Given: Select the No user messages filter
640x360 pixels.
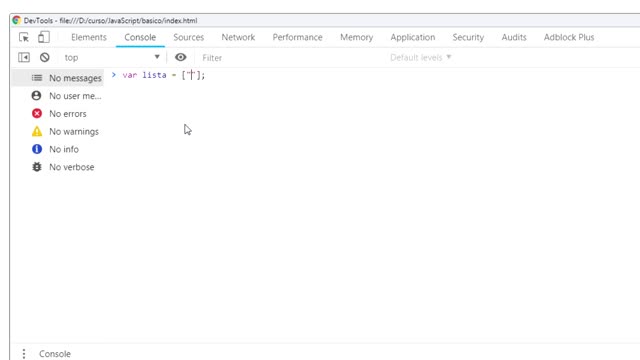Looking at the screenshot, I should click(58, 96).
